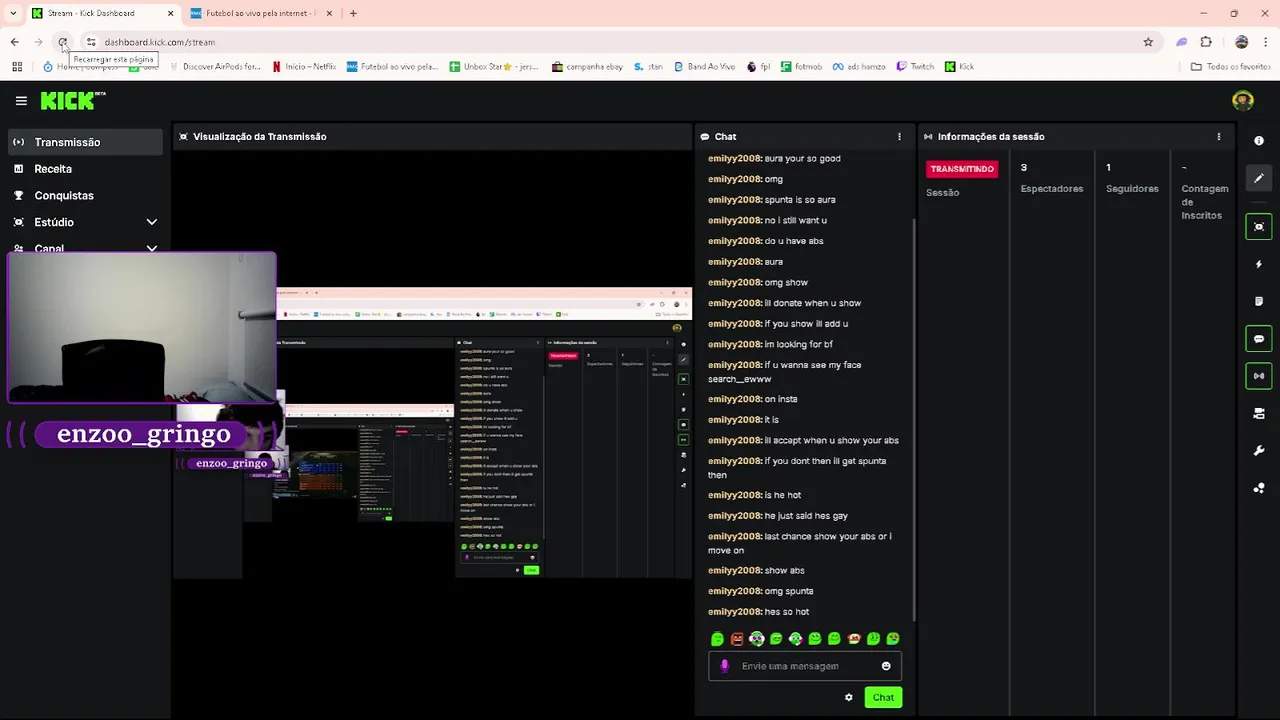Open the 'Início – Netflix' bookmark

click(304, 67)
